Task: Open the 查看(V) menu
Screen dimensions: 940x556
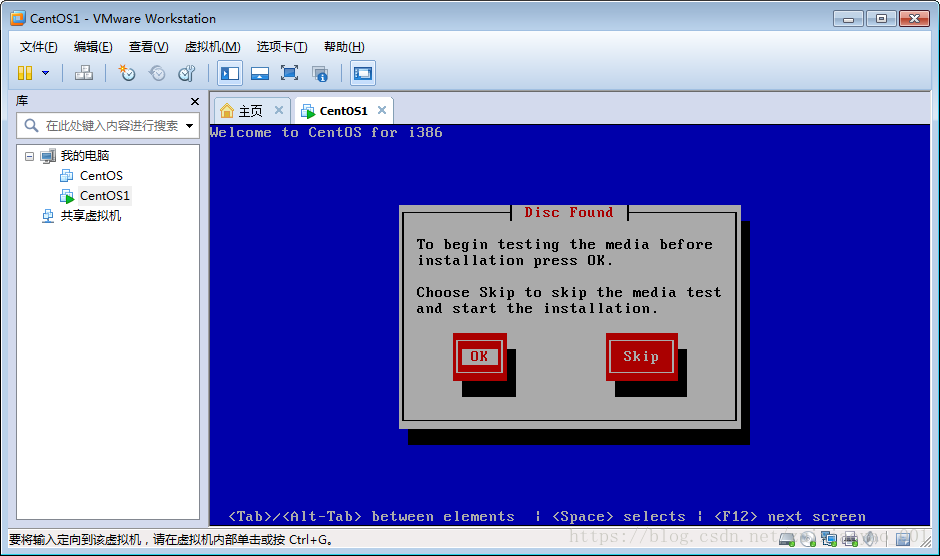Action: coord(148,47)
